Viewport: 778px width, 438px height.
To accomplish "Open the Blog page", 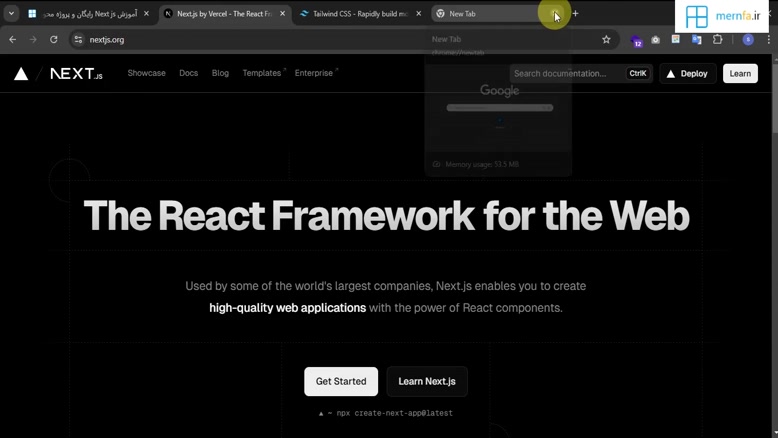I will tap(220, 73).
